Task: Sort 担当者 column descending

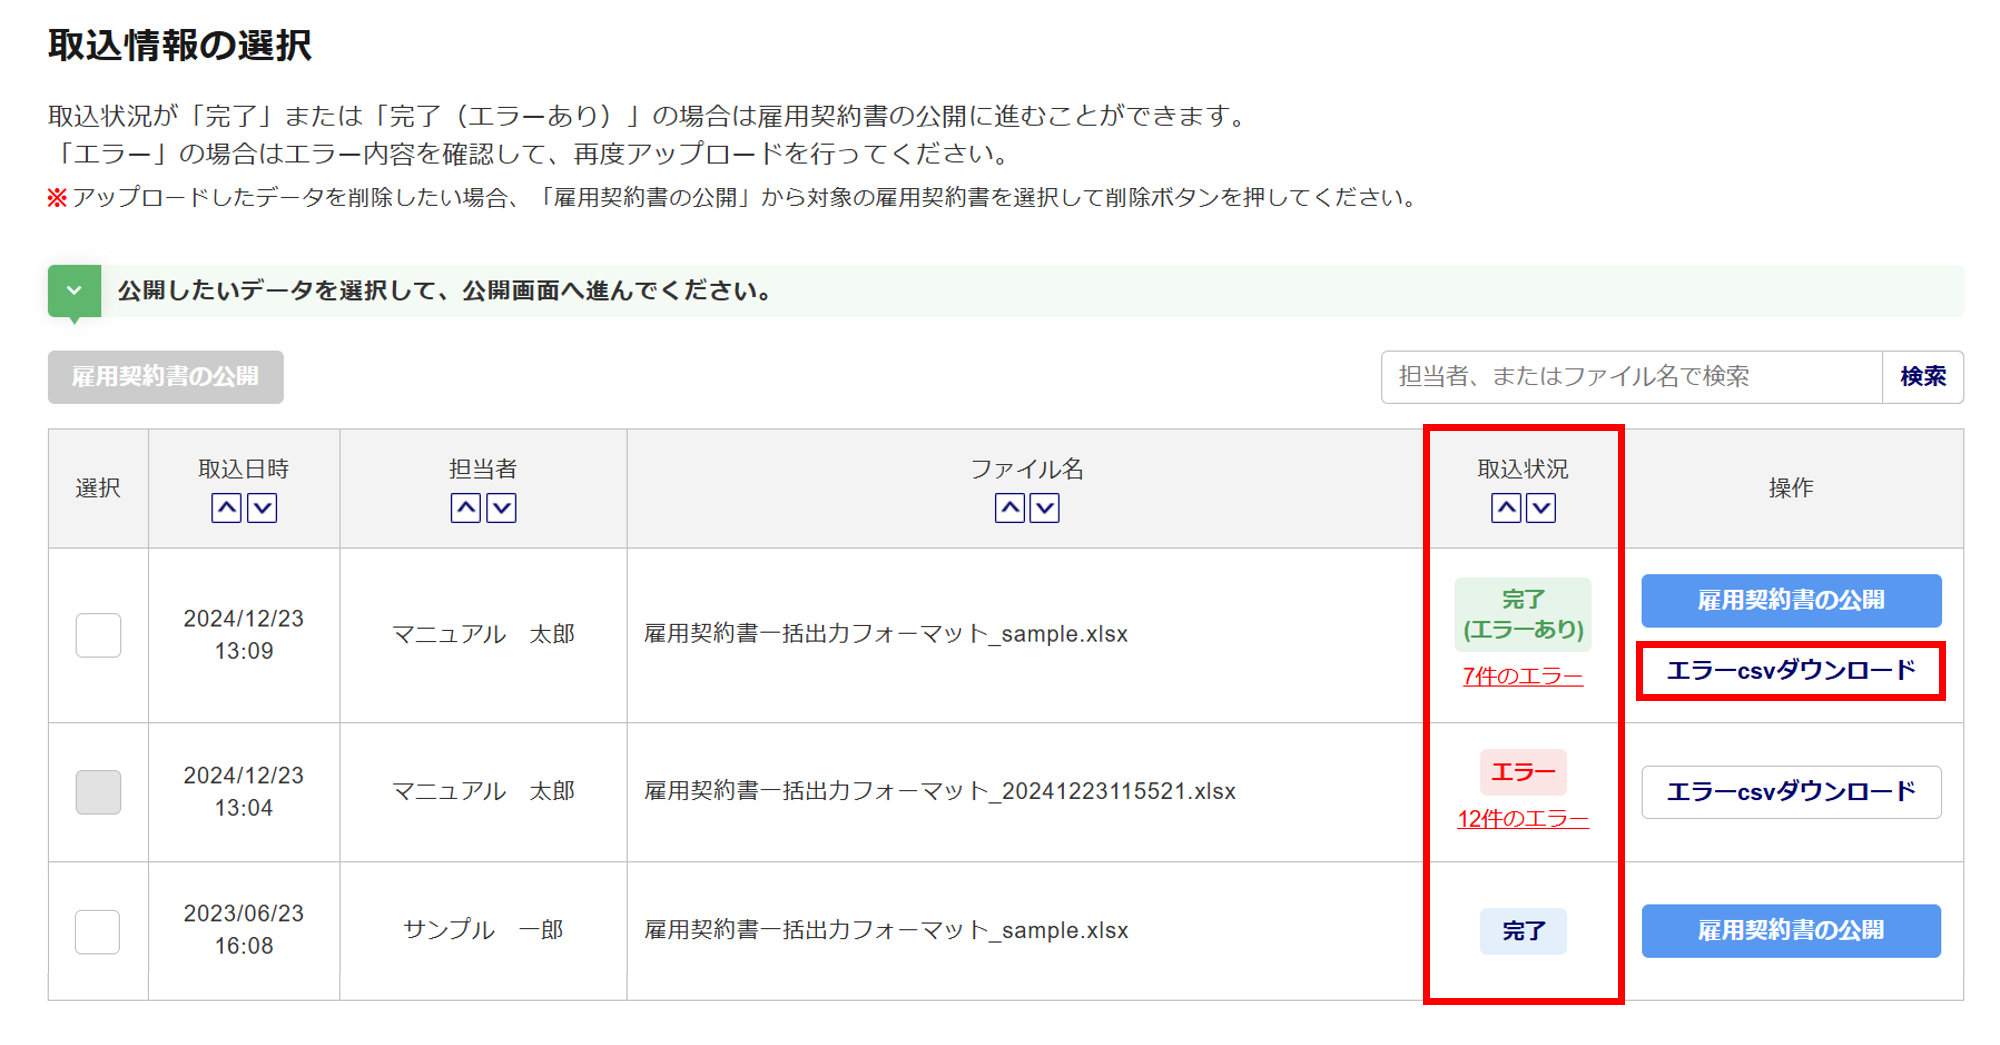Action: 501,508
